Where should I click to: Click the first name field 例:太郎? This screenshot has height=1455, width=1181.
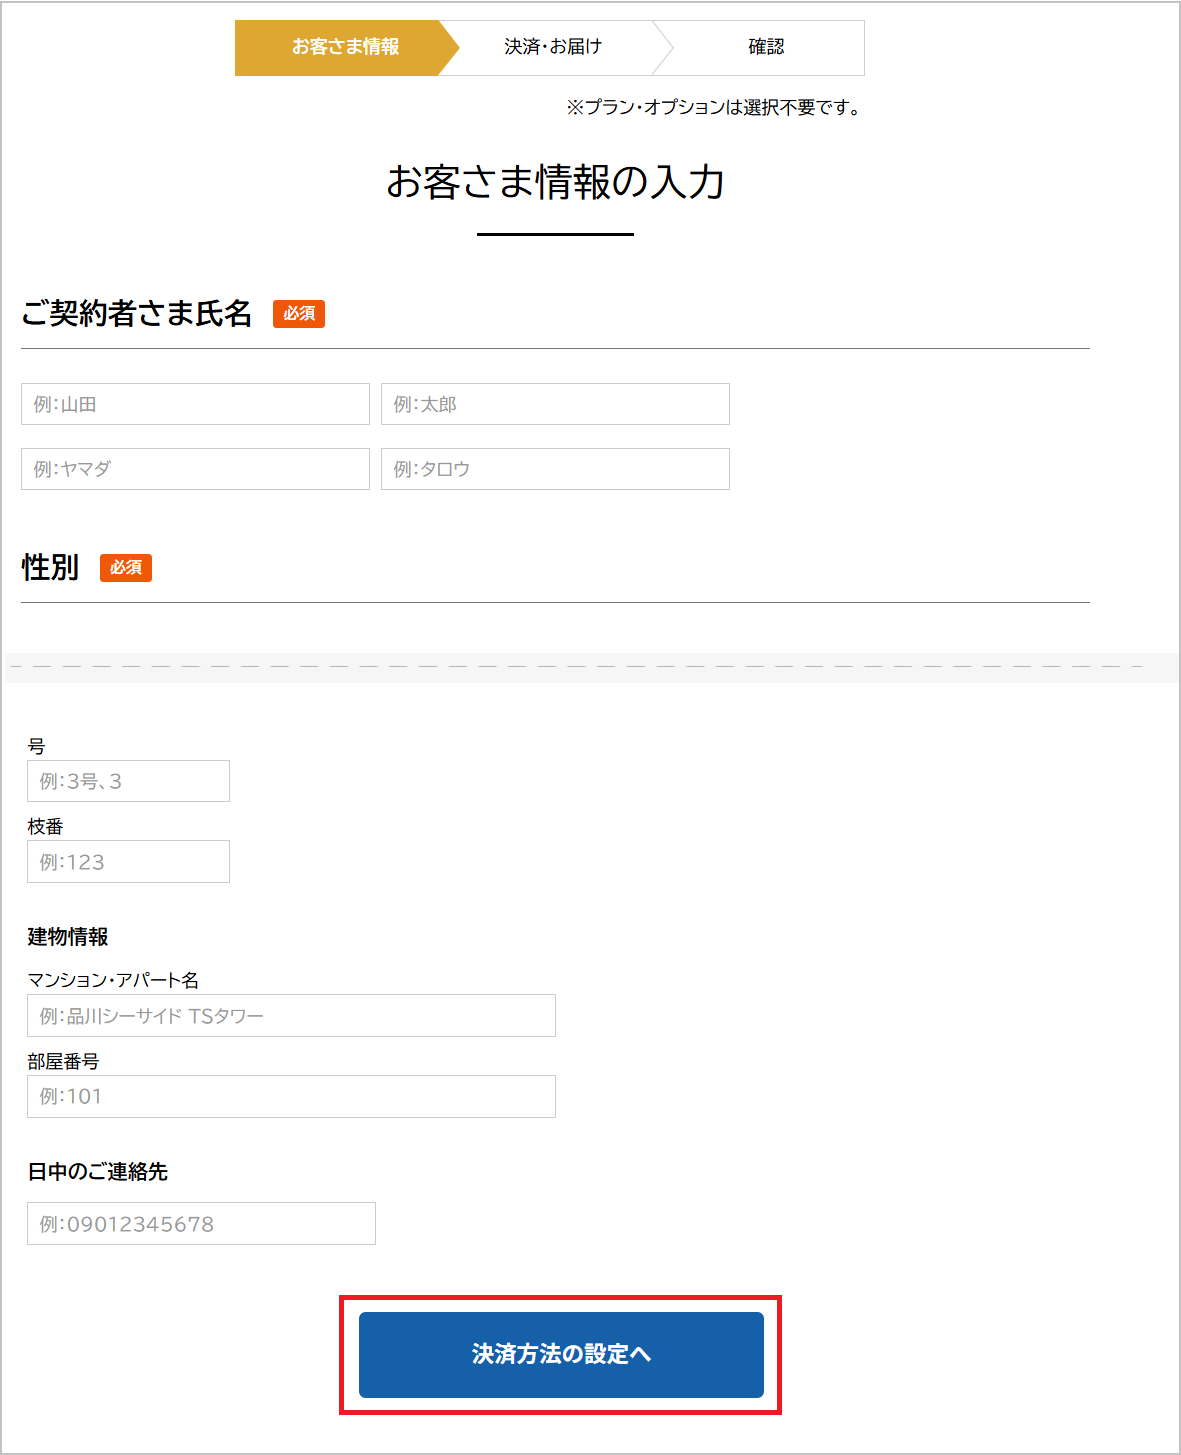[x=555, y=404]
